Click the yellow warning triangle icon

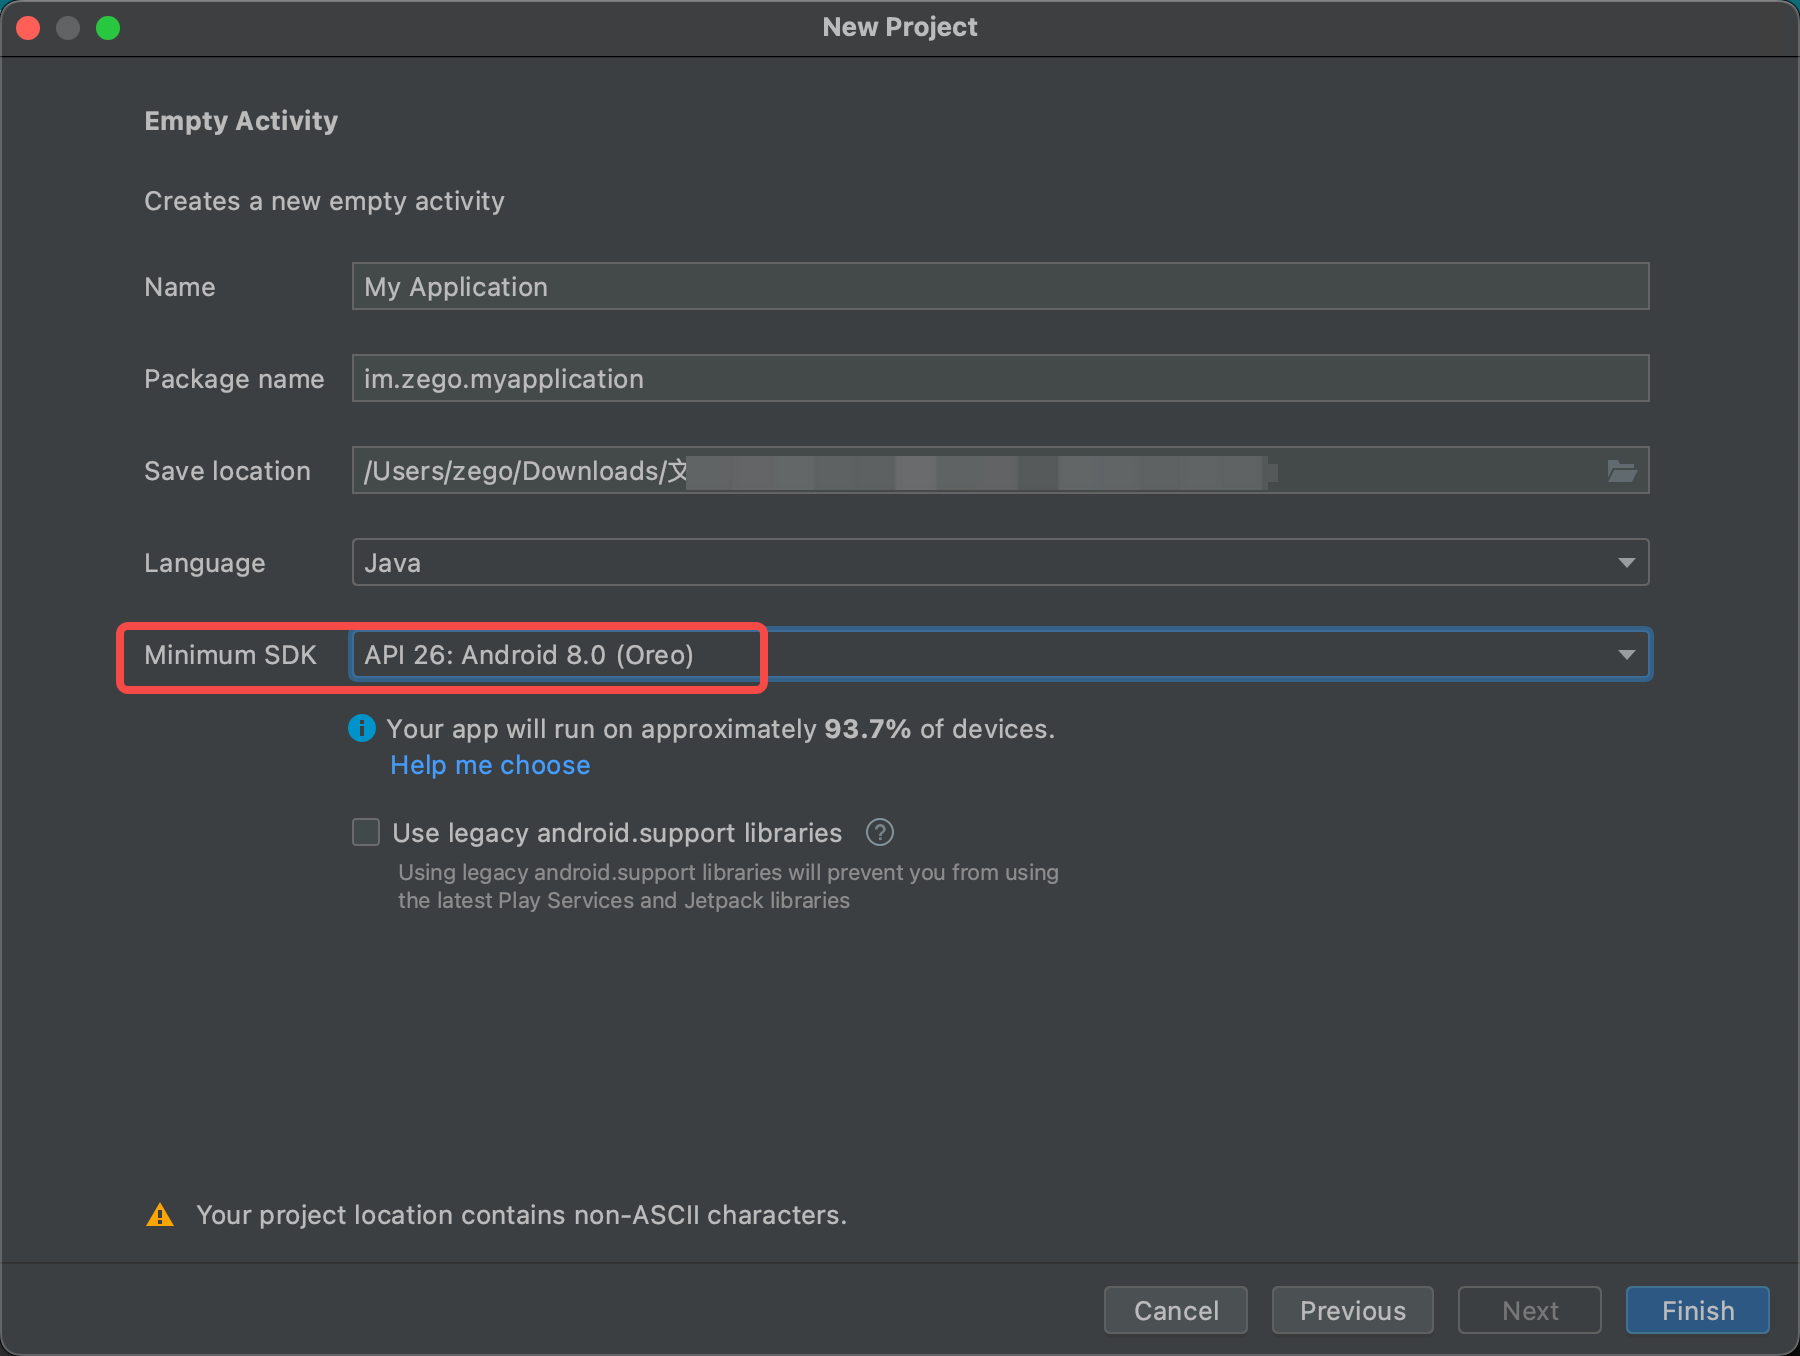tap(160, 1215)
